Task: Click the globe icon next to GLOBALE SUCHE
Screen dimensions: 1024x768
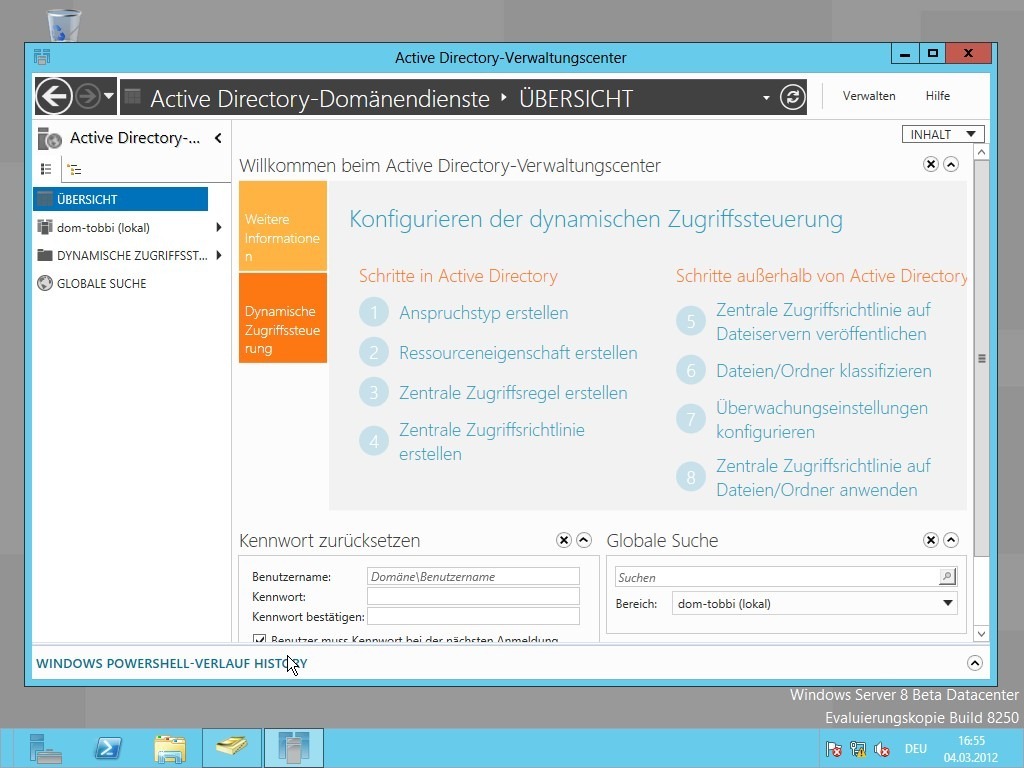Action: coord(45,283)
